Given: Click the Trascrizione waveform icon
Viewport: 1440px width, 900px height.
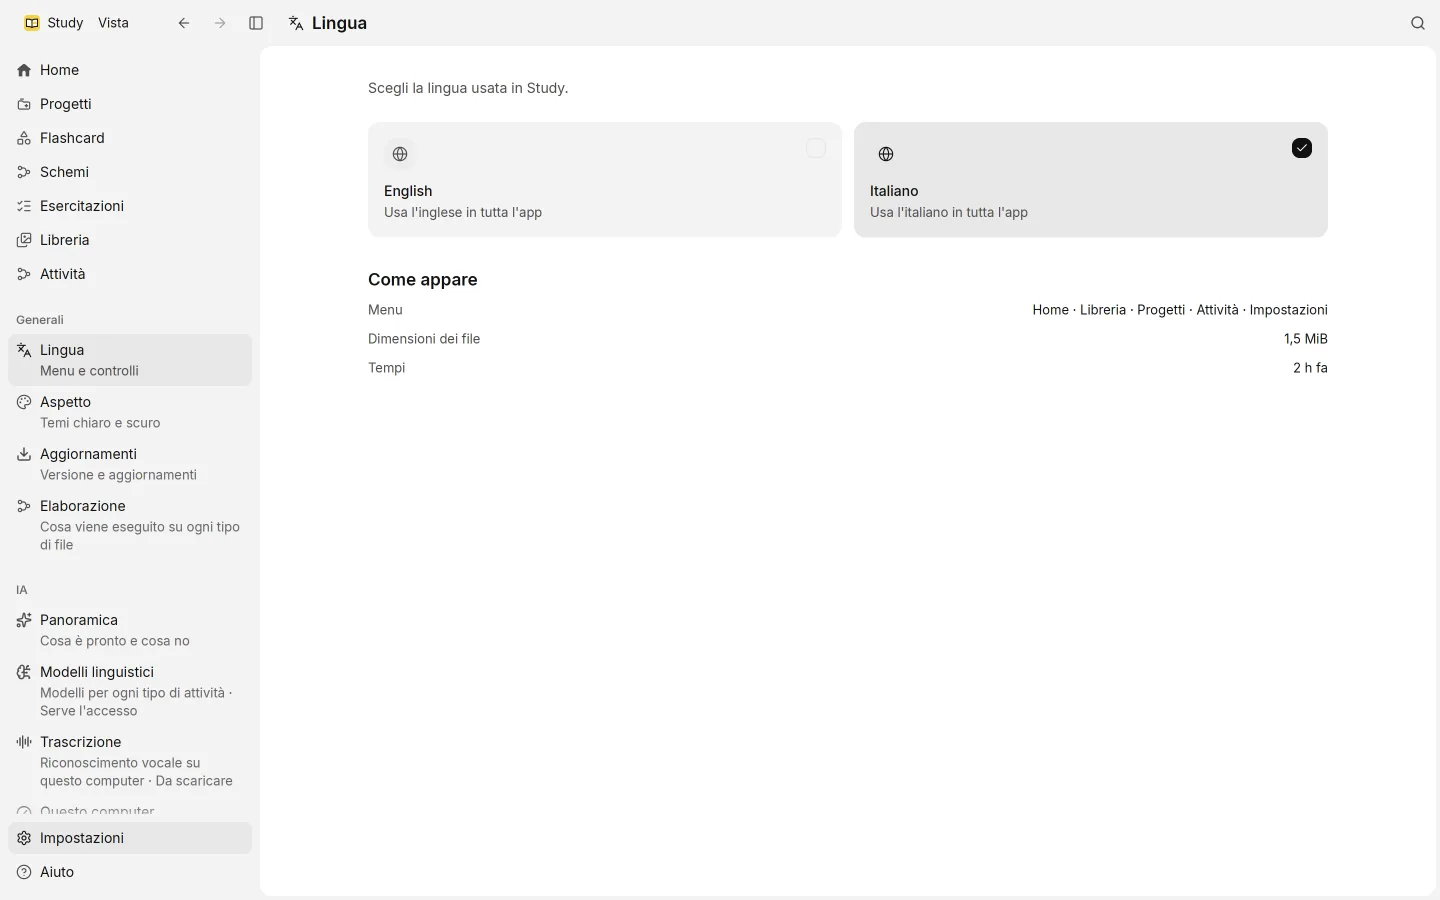Looking at the screenshot, I should pyautogui.click(x=24, y=742).
